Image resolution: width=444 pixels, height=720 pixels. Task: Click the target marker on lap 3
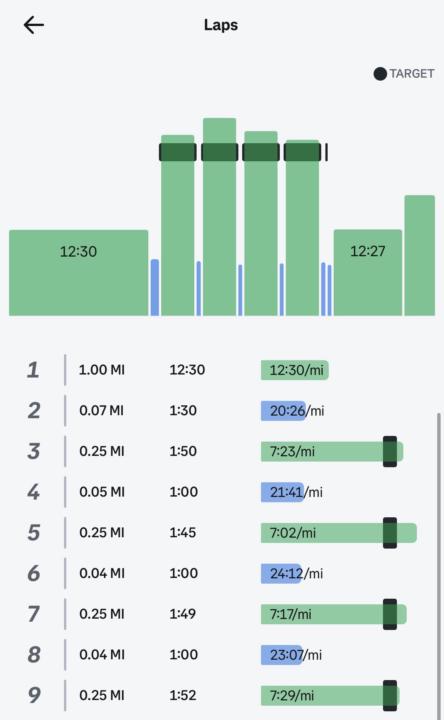390,451
